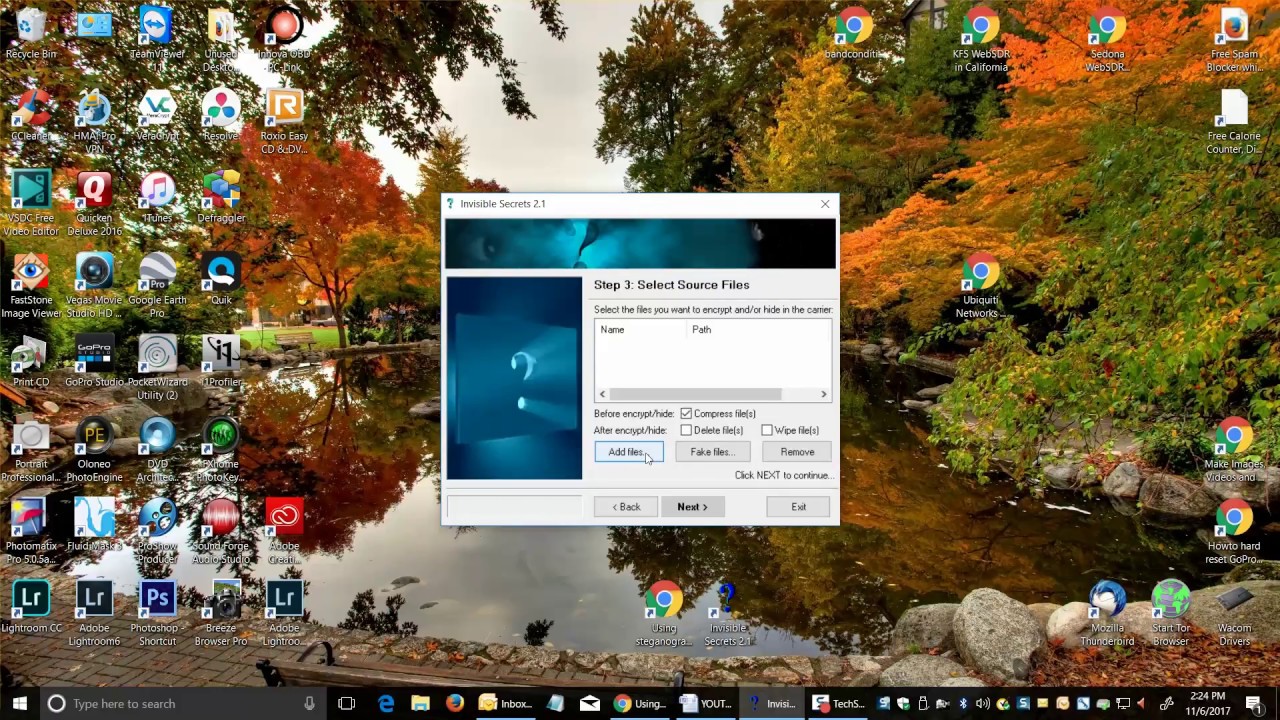Open DaVinci Resolve desktop shortcut
Image resolution: width=1280 pixels, height=720 pixels.
(221, 116)
